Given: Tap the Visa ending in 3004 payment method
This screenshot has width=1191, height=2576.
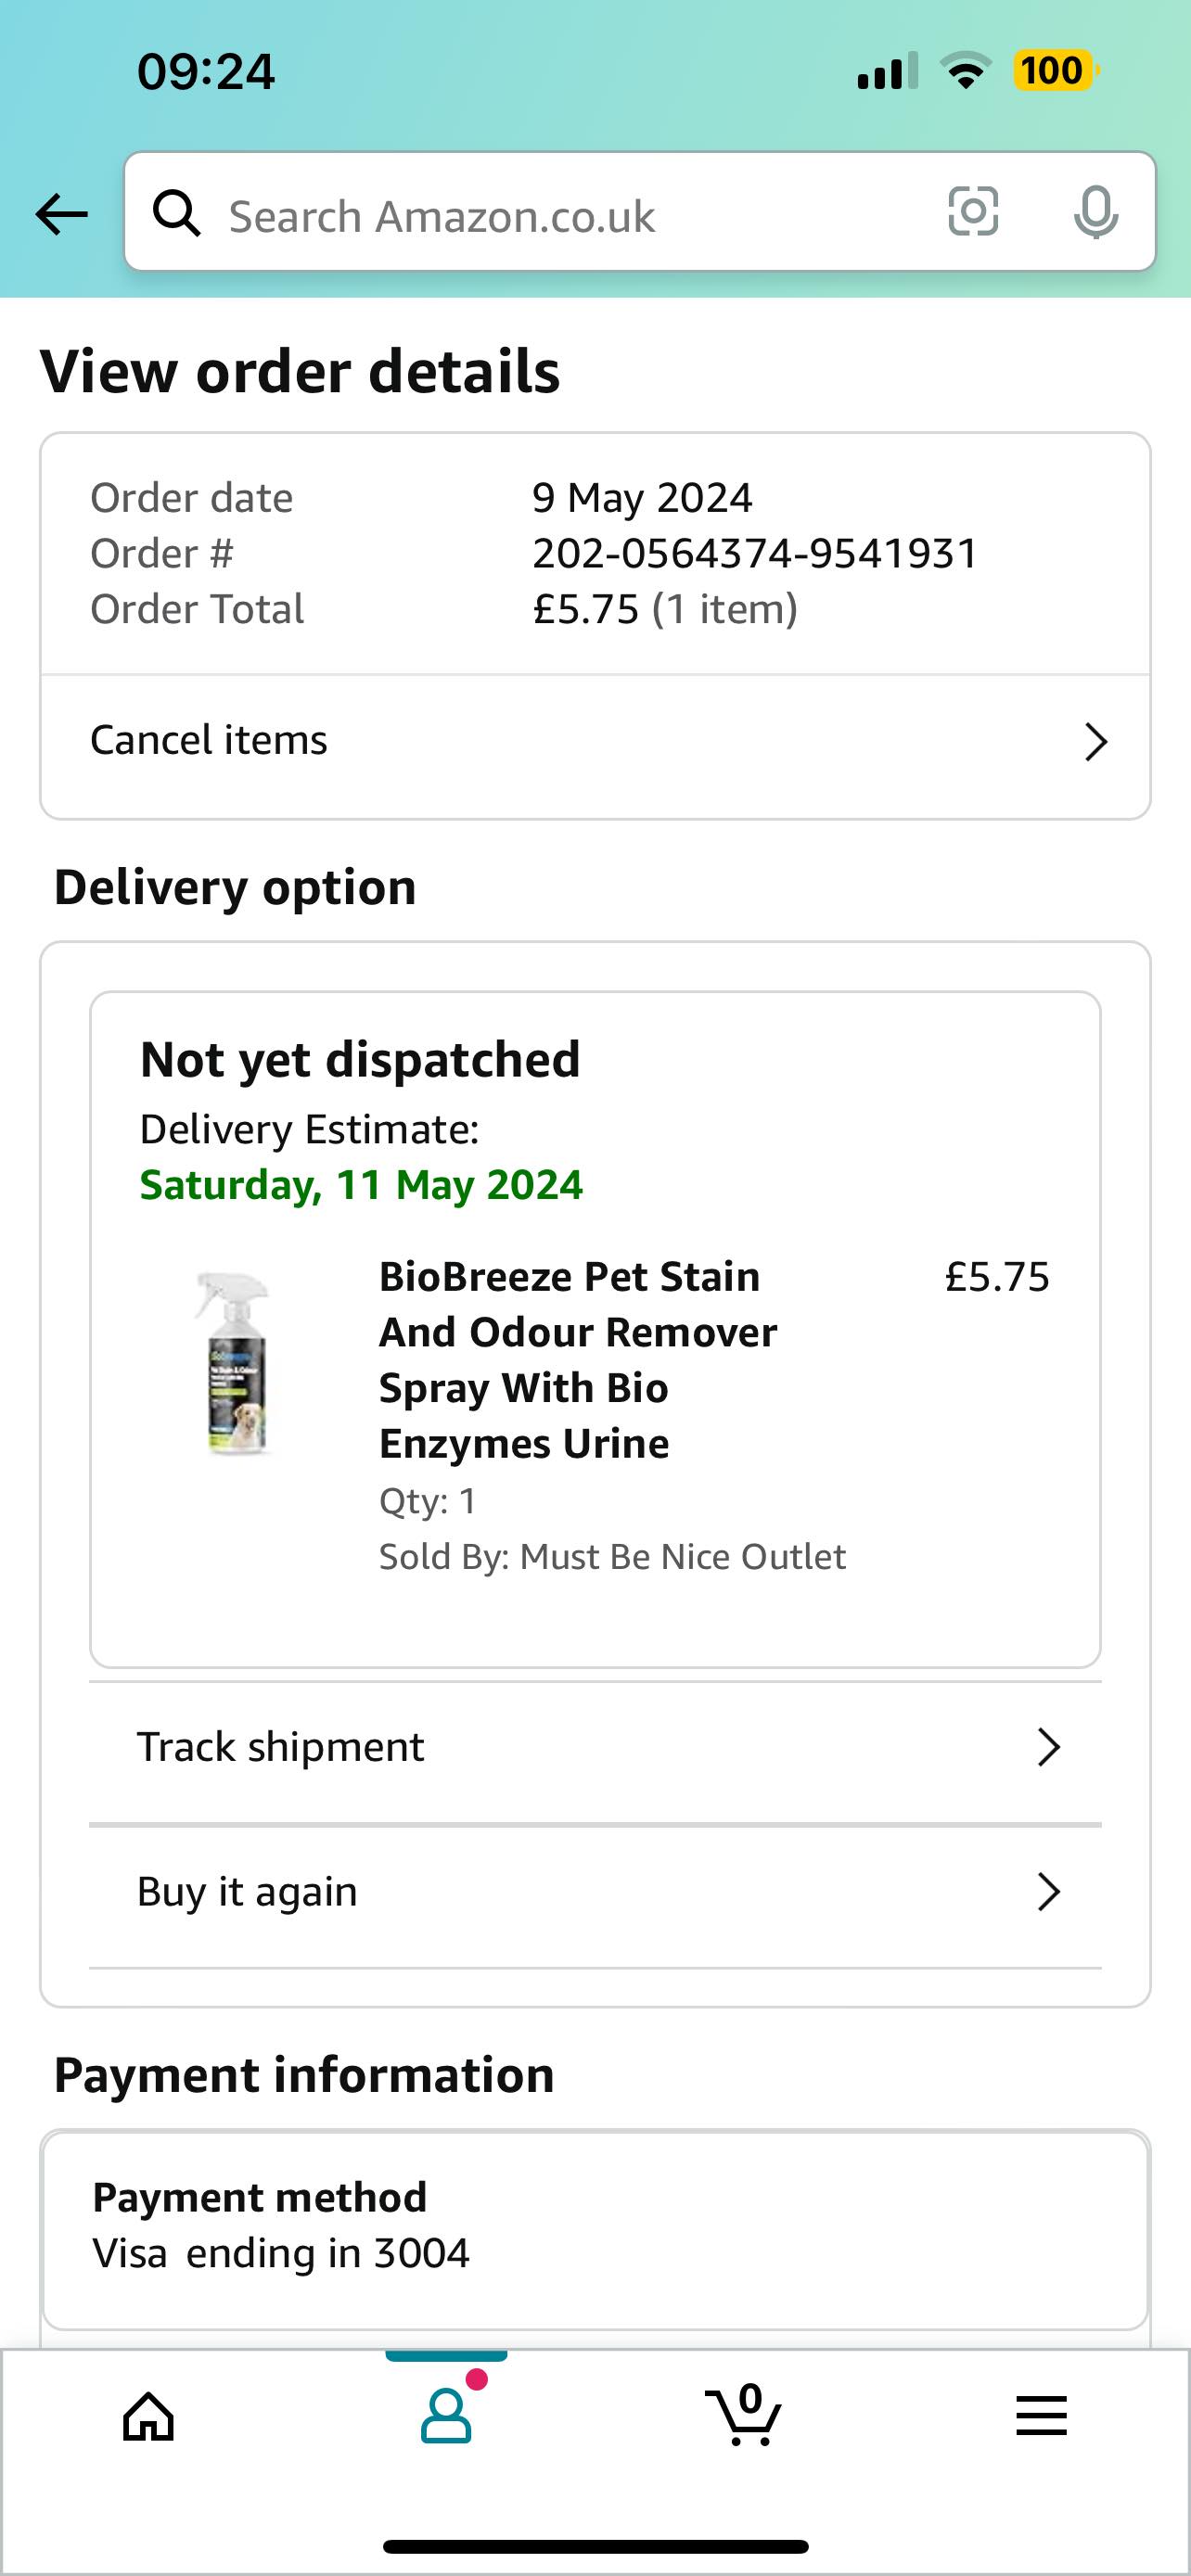Looking at the screenshot, I should tap(281, 2253).
